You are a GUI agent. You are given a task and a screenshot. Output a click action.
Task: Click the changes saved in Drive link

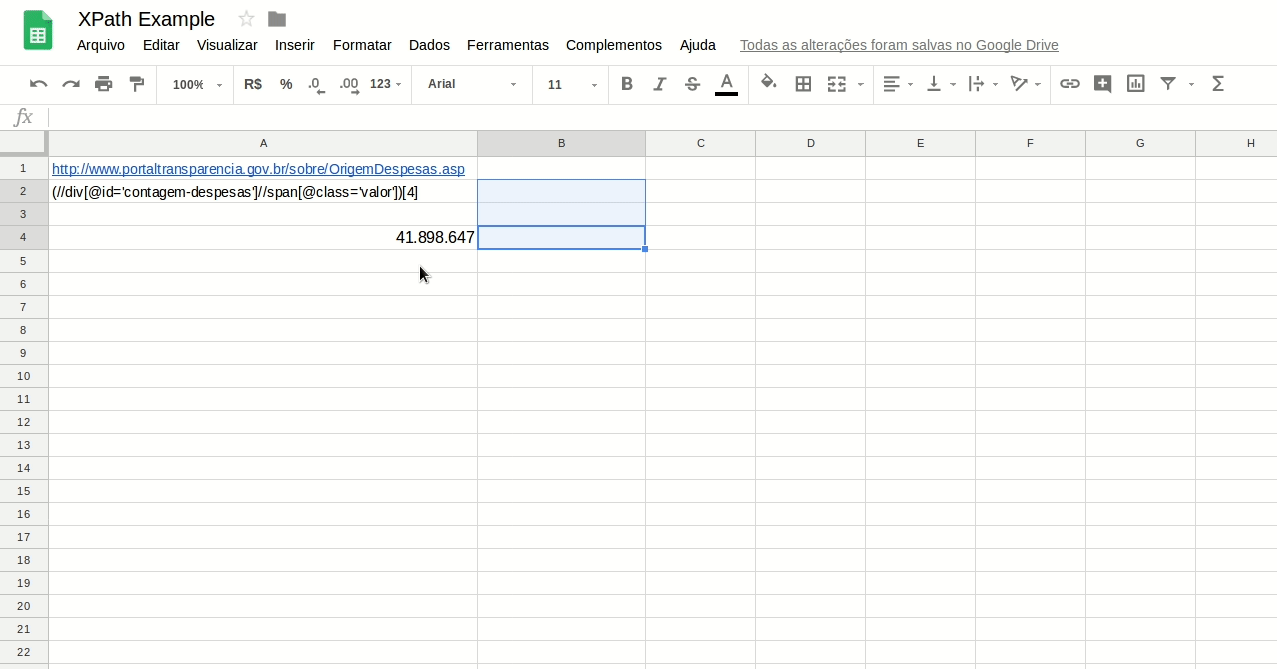pos(898,45)
